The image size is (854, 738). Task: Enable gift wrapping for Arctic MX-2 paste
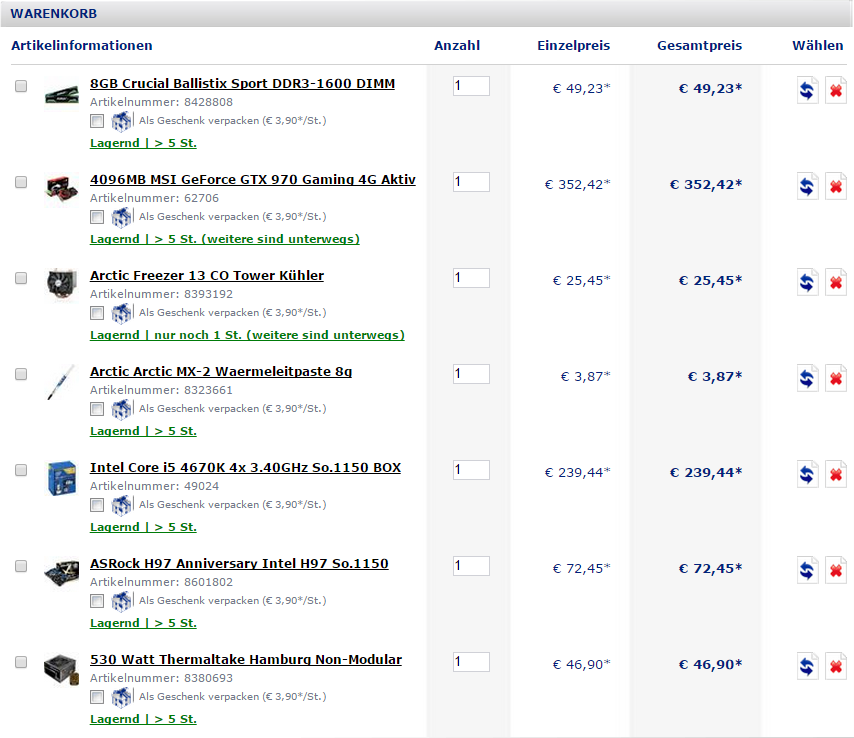click(x=97, y=409)
